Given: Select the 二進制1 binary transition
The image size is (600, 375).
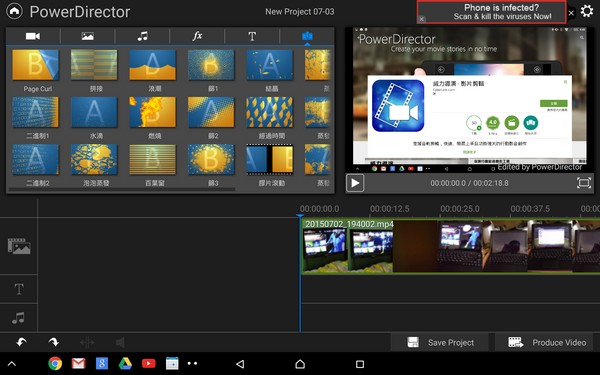Looking at the screenshot, I should (x=36, y=112).
